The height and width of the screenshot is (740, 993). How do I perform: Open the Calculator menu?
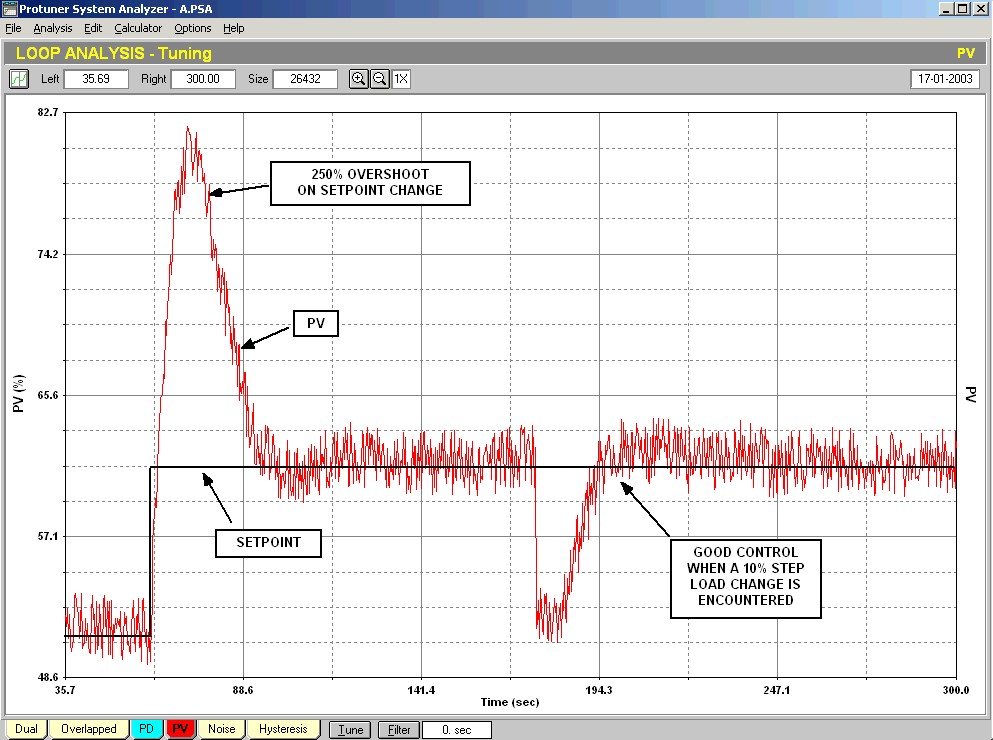pos(138,28)
